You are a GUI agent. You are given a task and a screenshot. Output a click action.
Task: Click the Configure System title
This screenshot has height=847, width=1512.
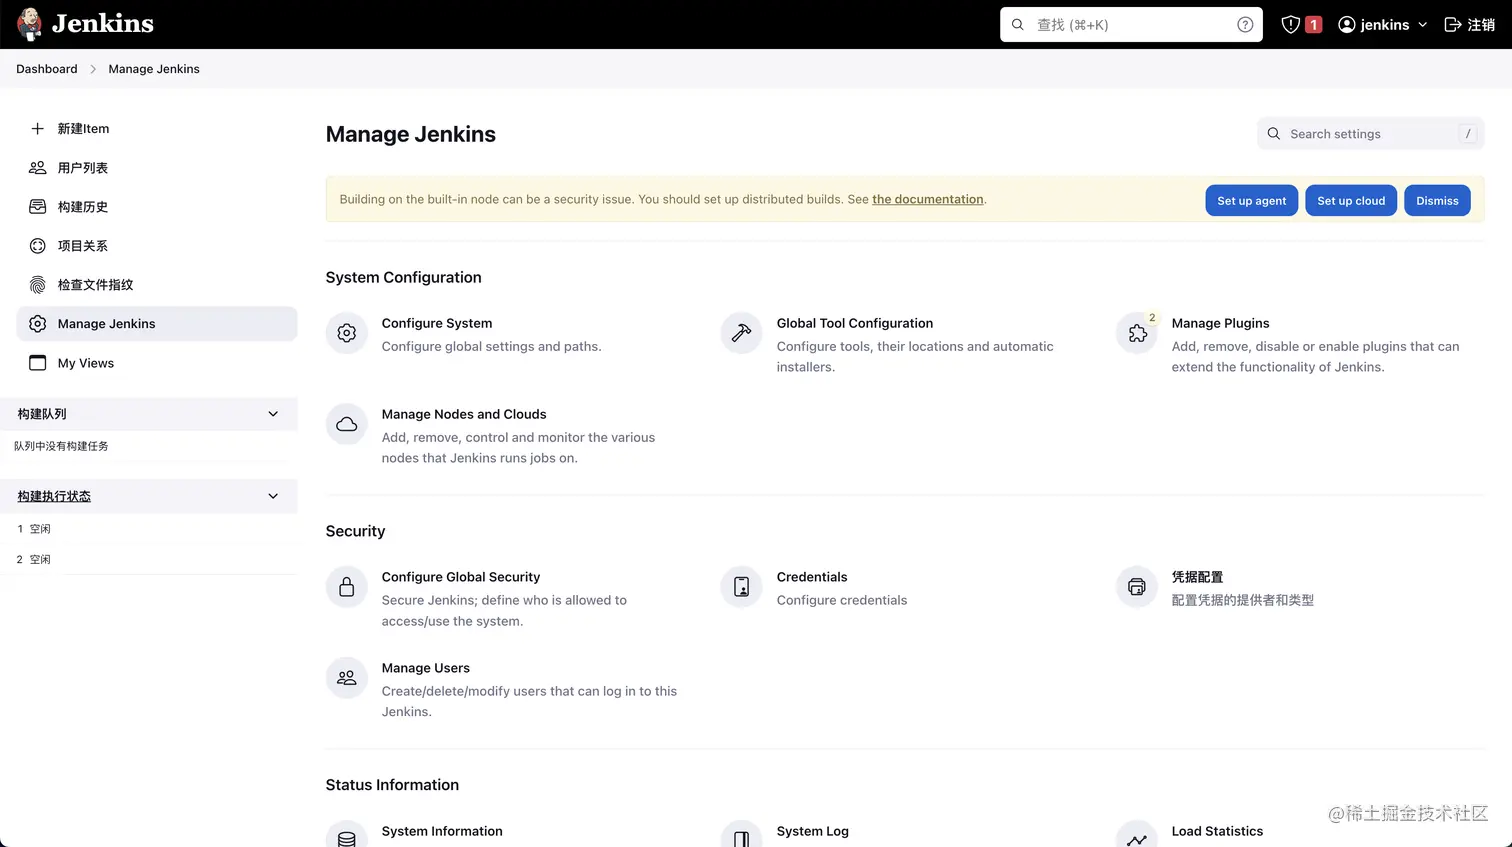point(437,323)
